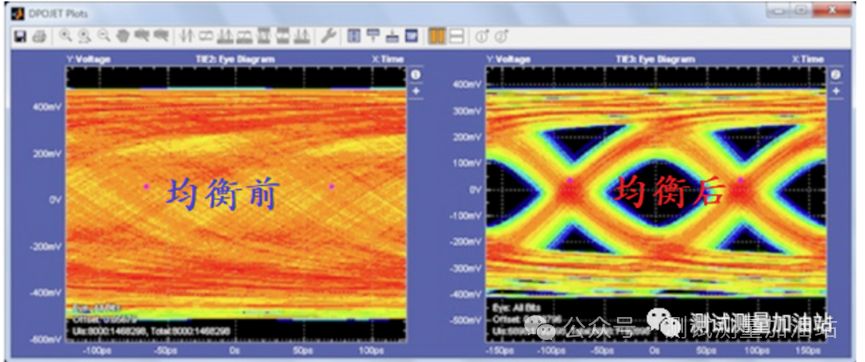
Task: Activate the vertical cursors tool icon
Action: pyautogui.click(x=187, y=36)
